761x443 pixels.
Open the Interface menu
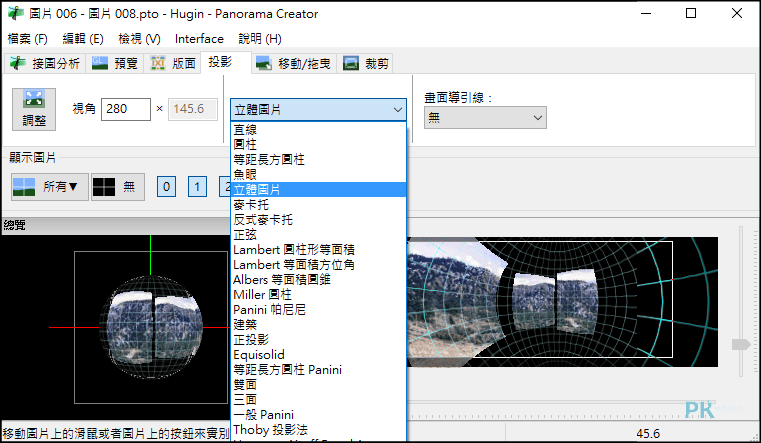(199, 39)
